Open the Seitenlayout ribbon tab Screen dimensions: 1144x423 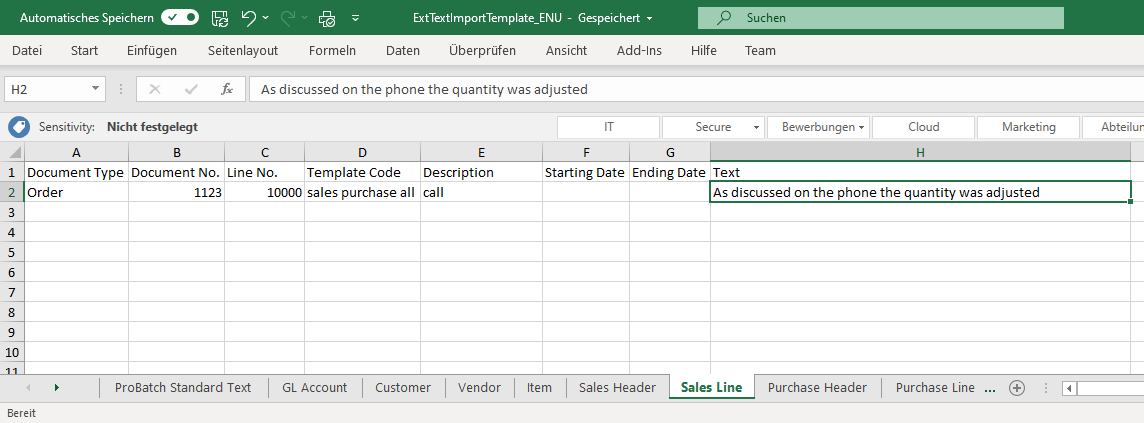[x=243, y=50]
